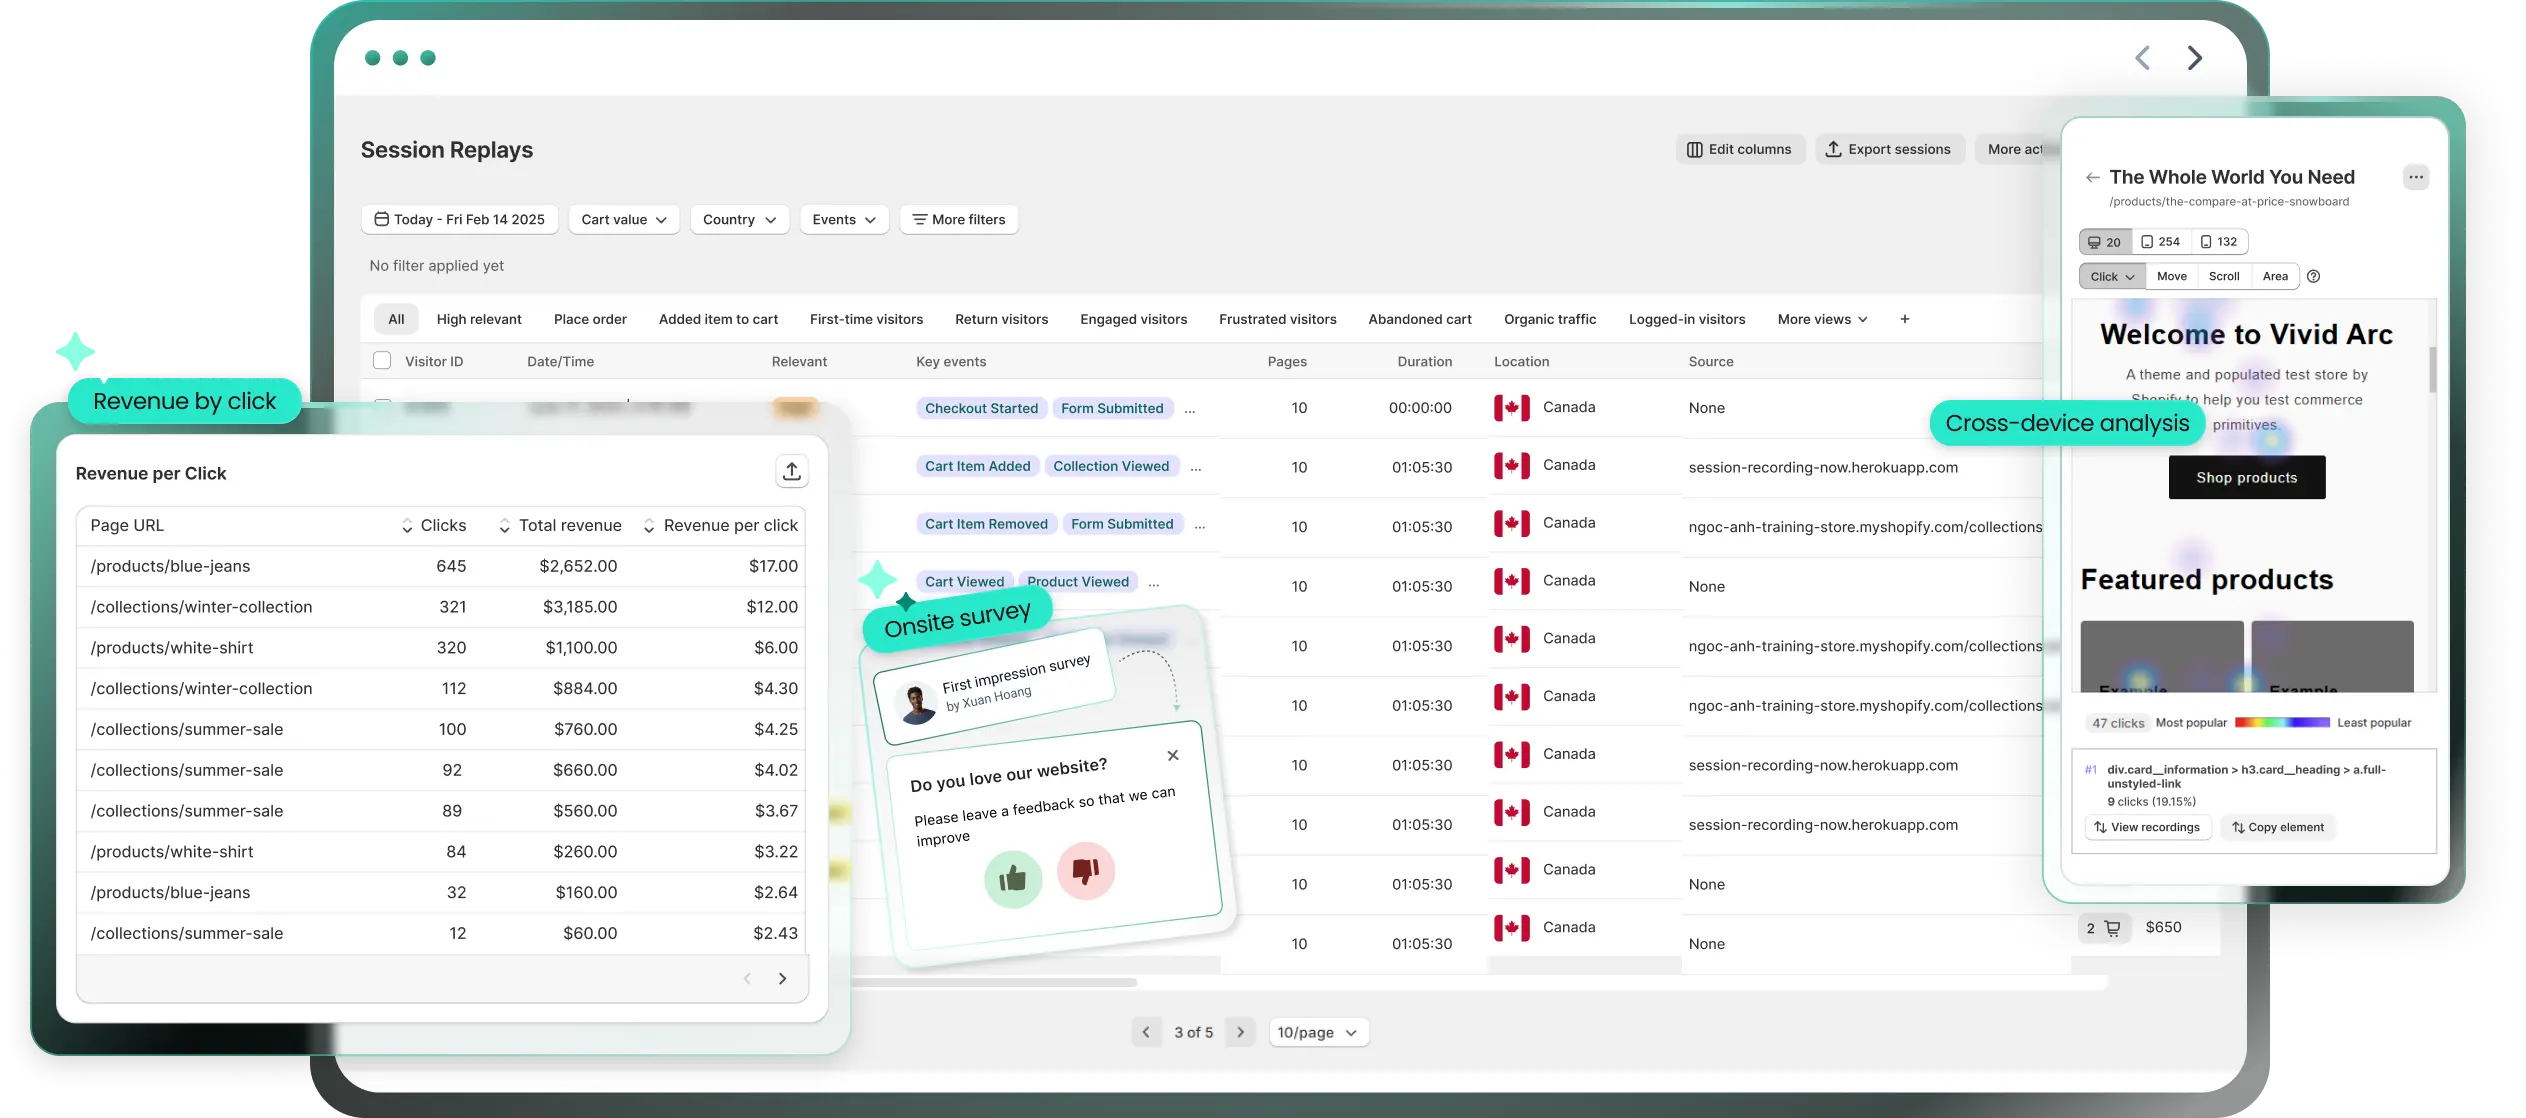Click the back arrow beside The Whole World You Need
Viewport: 2526px width, 1118px height.
[x=2092, y=178]
